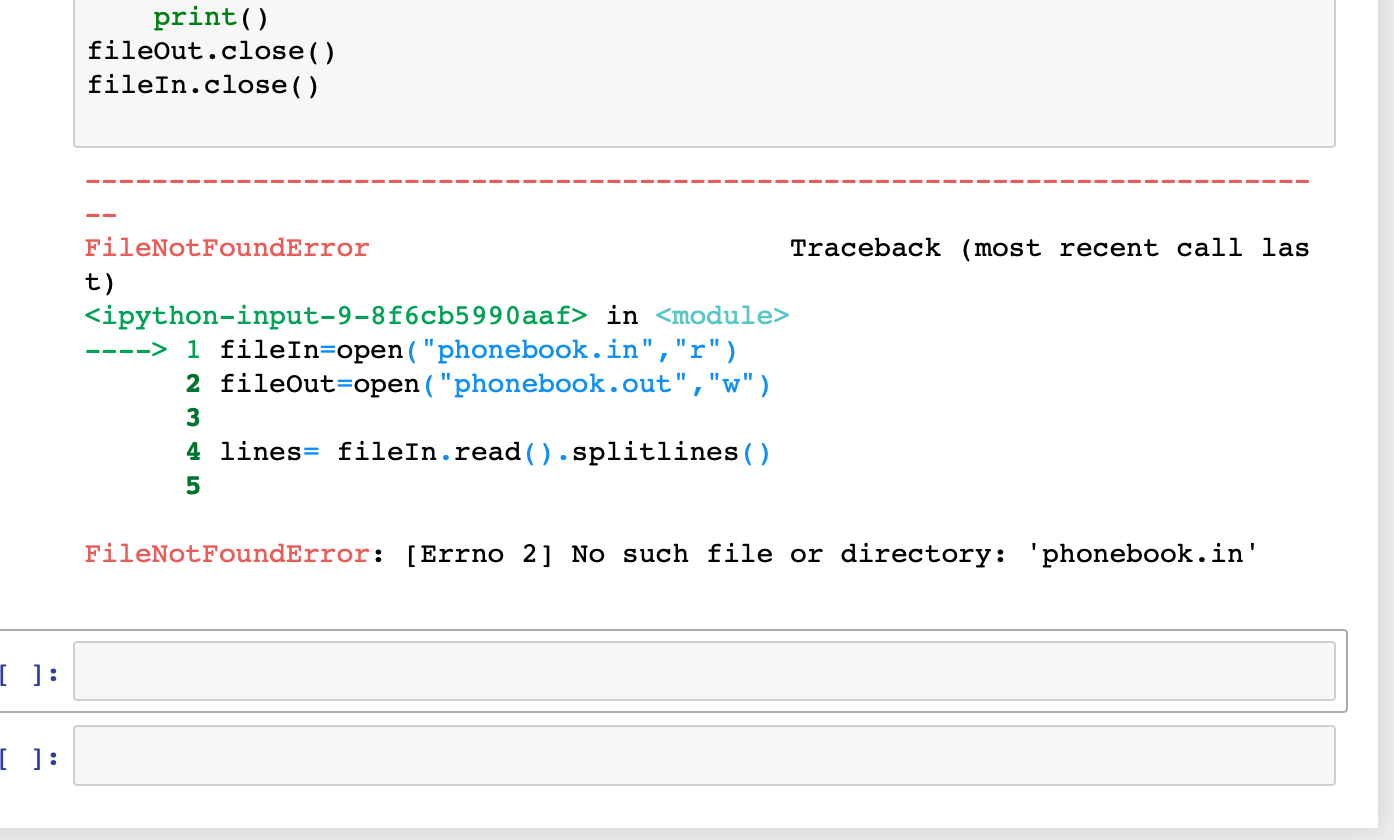Click line number 4 showing splitlines call
Screen dimensions: 1394x840
coord(193,451)
